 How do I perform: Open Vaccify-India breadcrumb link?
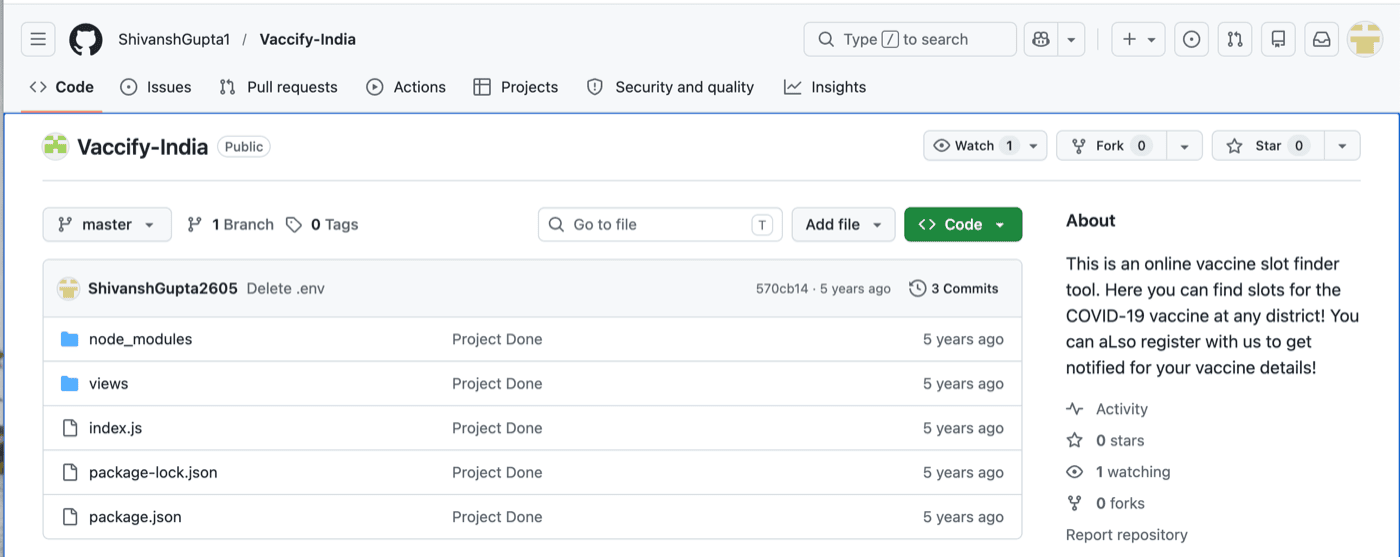pos(308,39)
